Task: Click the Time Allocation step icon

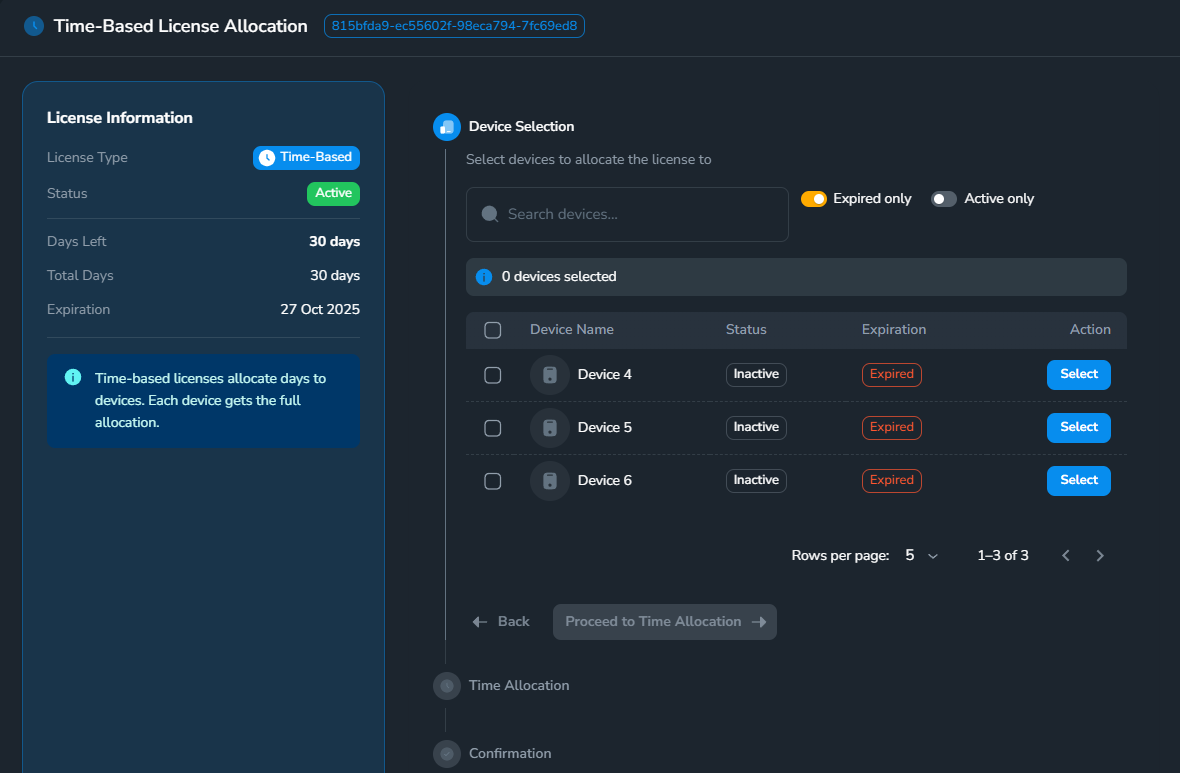Action: pyautogui.click(x=446, y=686)
